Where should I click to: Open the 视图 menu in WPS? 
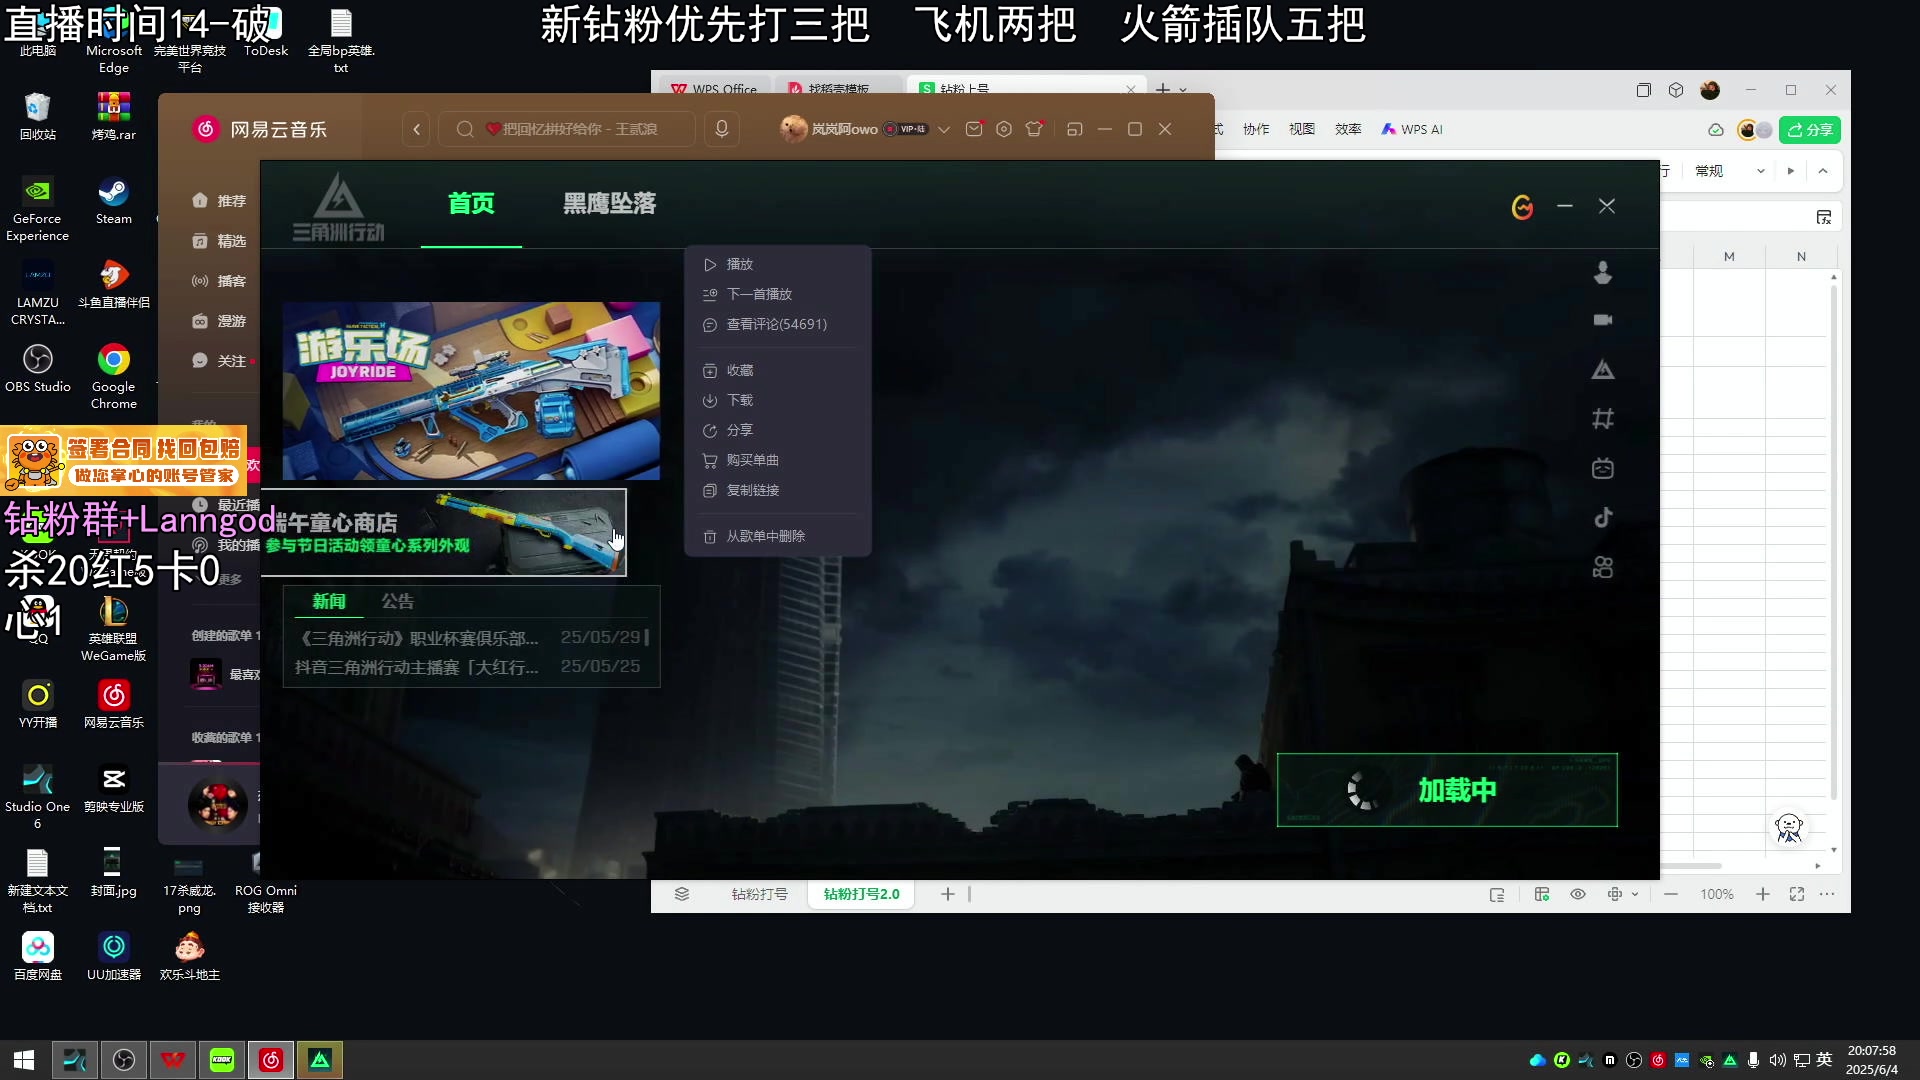click(1302, 129)
